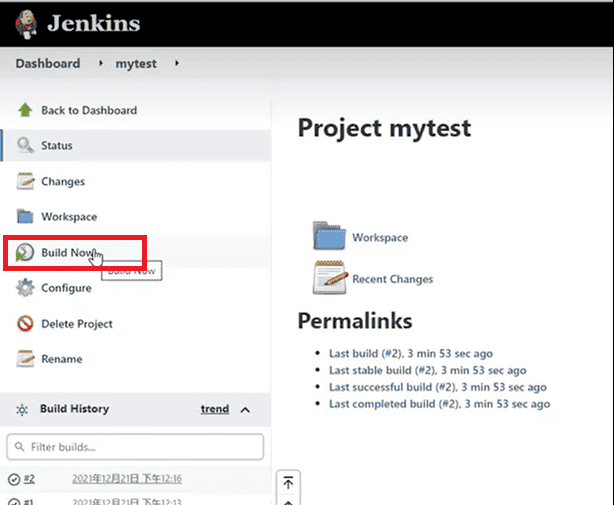Open Workspace link in main panel
The height and width of the screenshot is (505, 614).
pyautogui.click(x=380, y=238)
